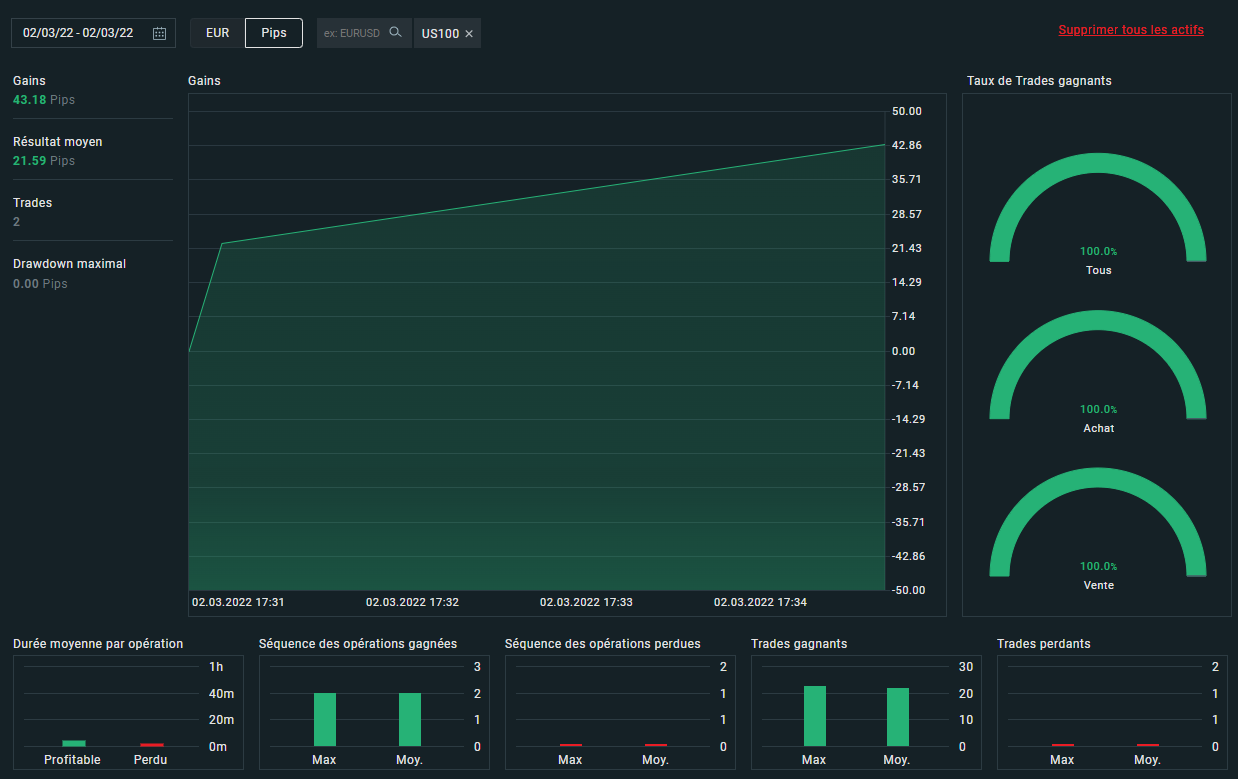Switch display unit to EUR
This screenshot has width=1238, height=779.
pos(217,33)
